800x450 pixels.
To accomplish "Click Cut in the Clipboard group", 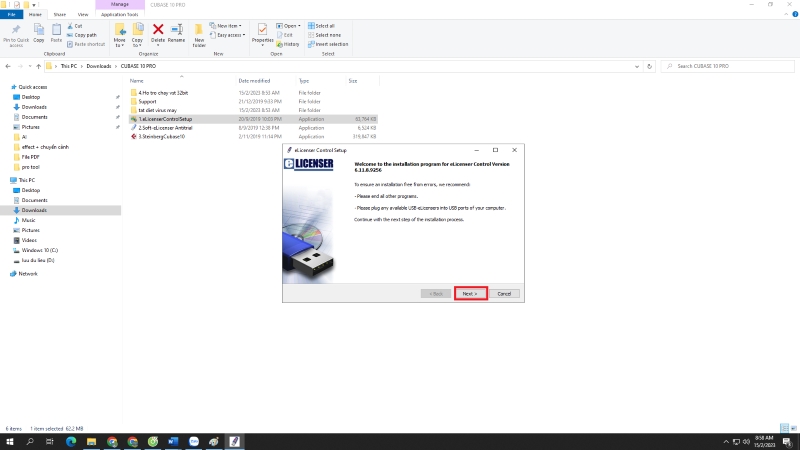I will click(75, 26).
